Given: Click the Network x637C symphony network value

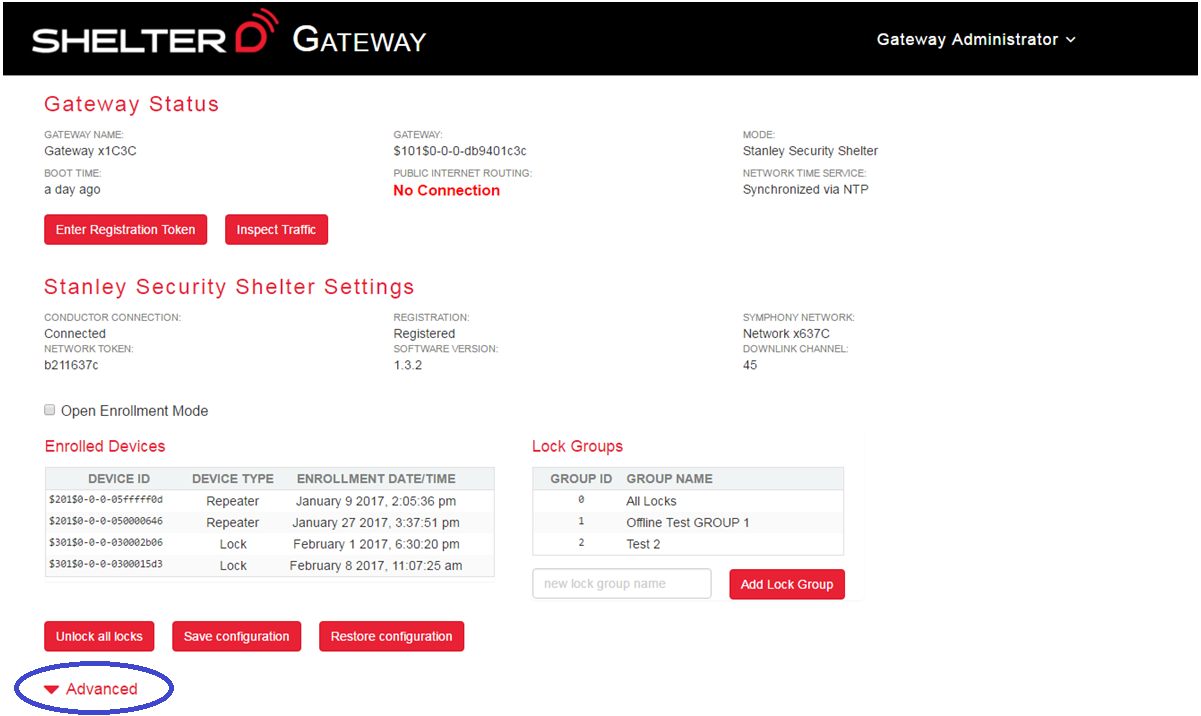Looking at the screenshot, I should click(786, 333).
